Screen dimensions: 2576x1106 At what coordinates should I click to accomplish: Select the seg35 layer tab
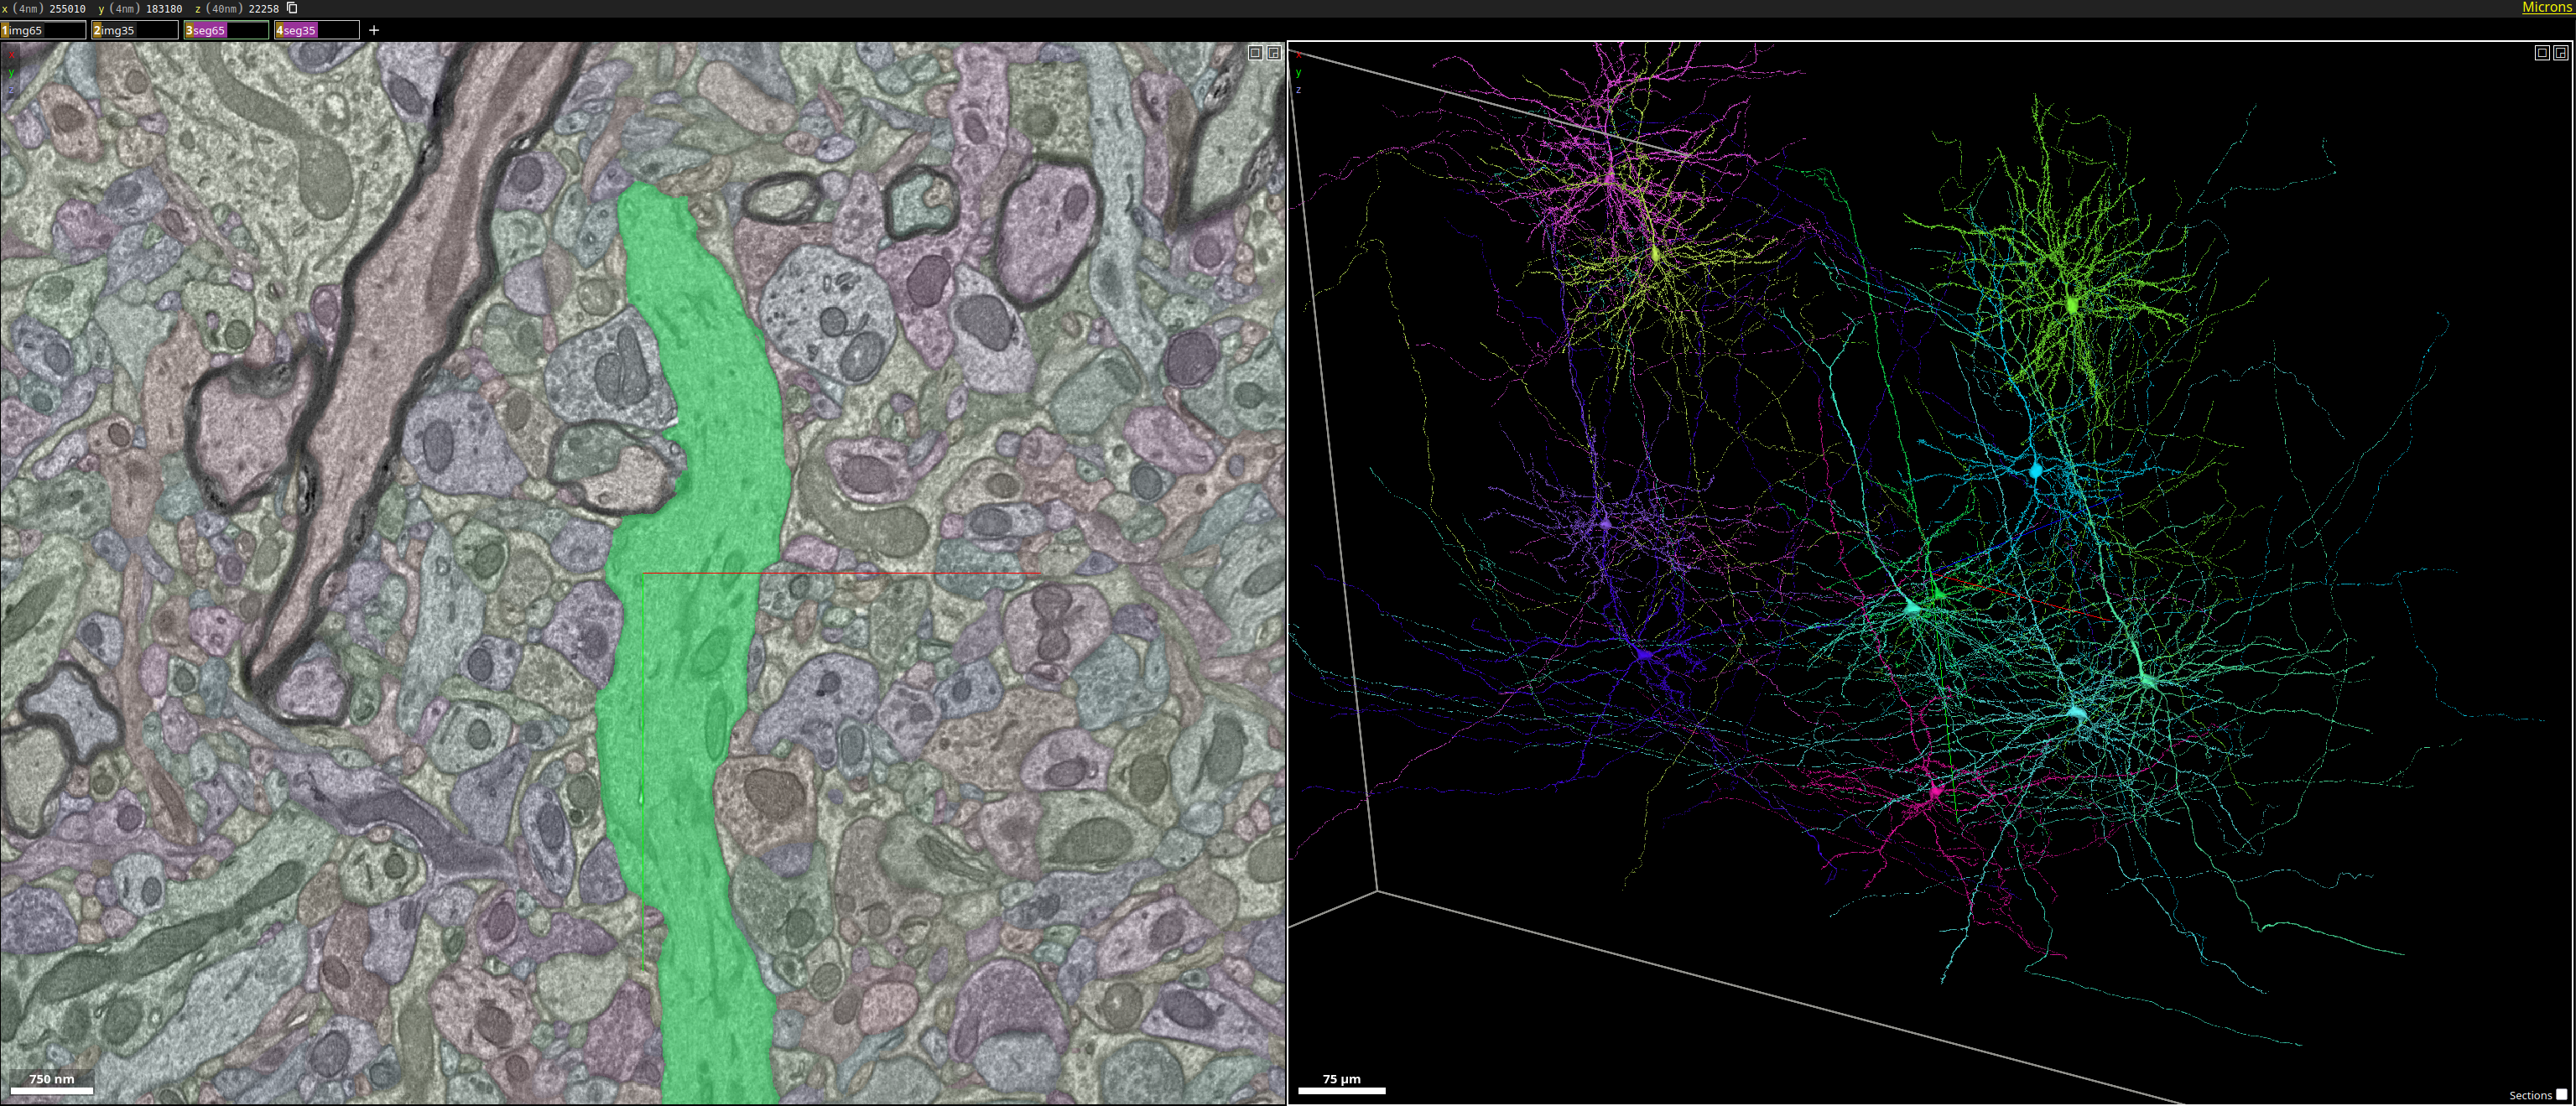click(302, 30)
